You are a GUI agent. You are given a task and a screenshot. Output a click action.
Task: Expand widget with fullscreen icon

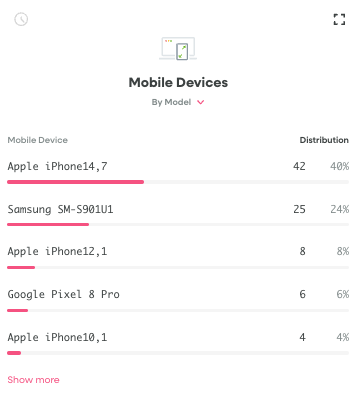[x=339, y=19]
